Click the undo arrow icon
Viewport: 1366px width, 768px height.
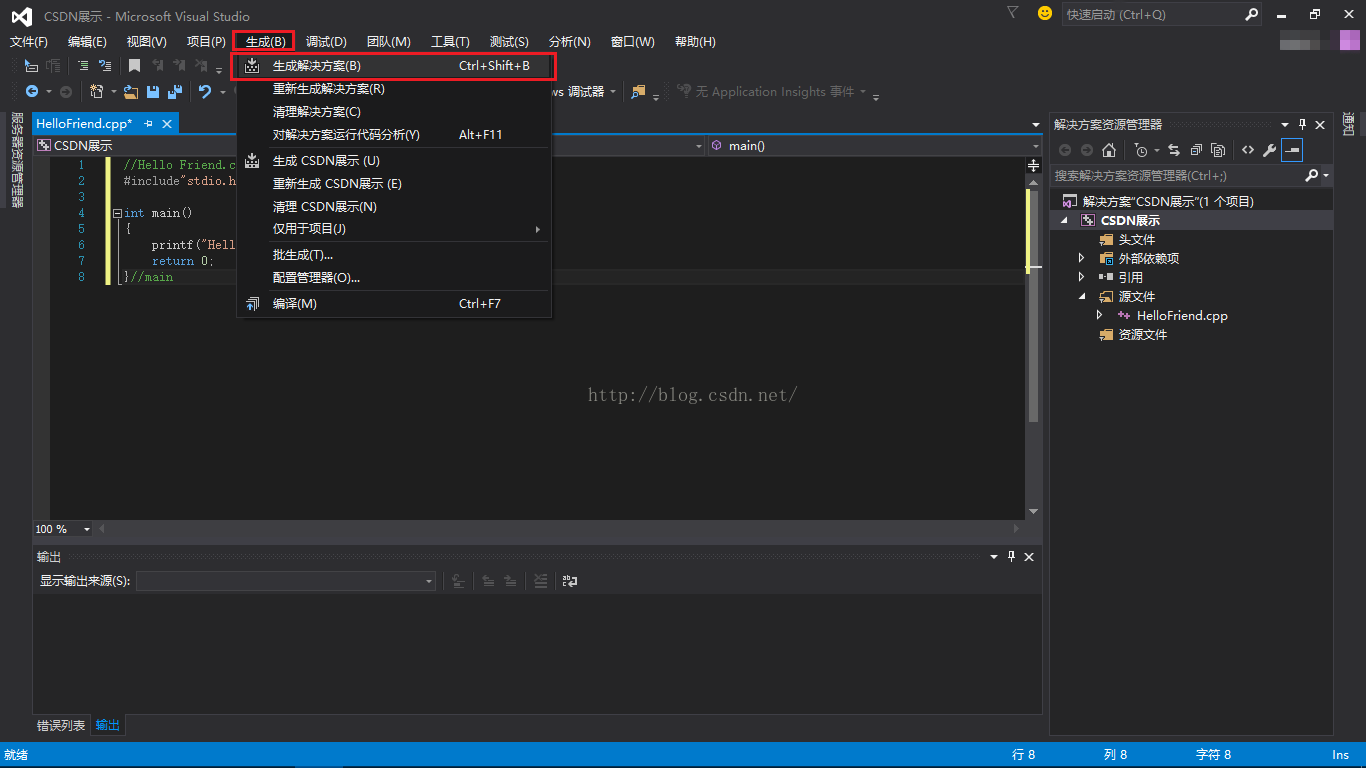(x=204, y=92)
